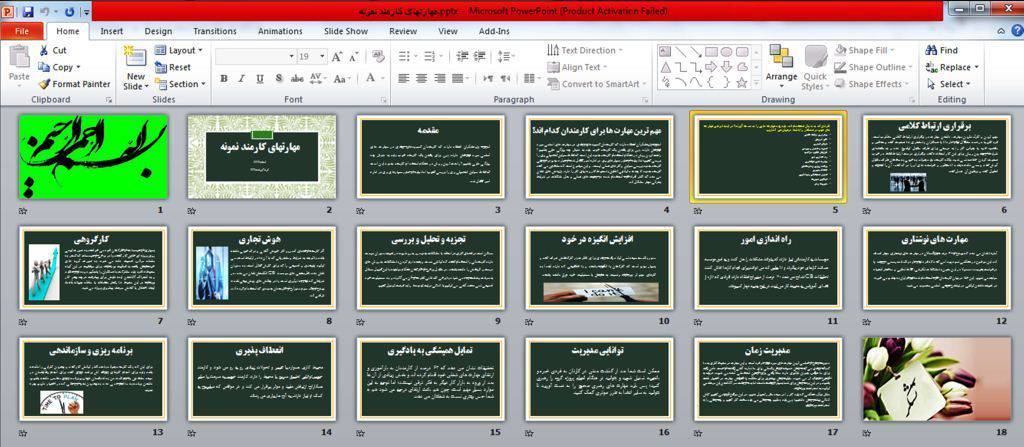The image size is (1024, 447).
Task: Toggle text Shadow formatting
Action: pyautogui.click(x=278, y=78)
